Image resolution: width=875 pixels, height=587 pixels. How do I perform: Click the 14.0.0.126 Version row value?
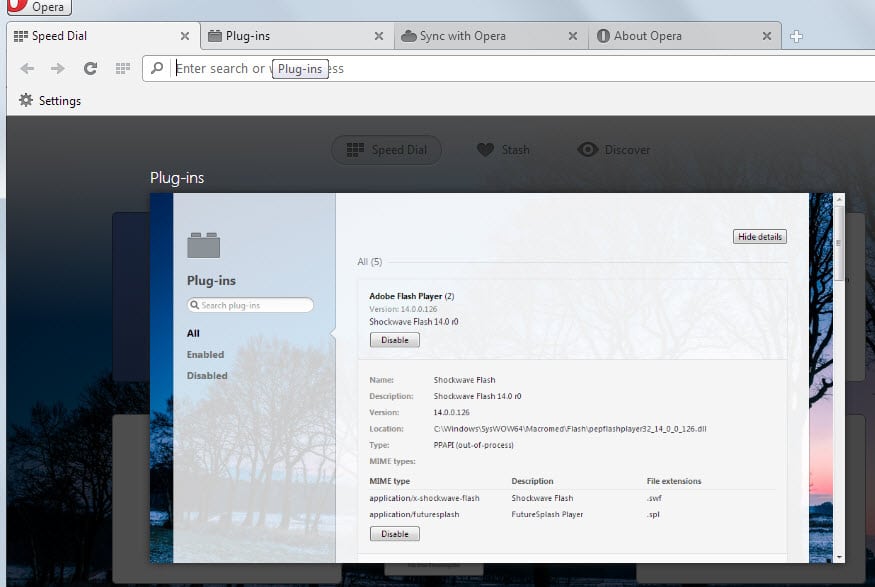click(x=451, y=412)
